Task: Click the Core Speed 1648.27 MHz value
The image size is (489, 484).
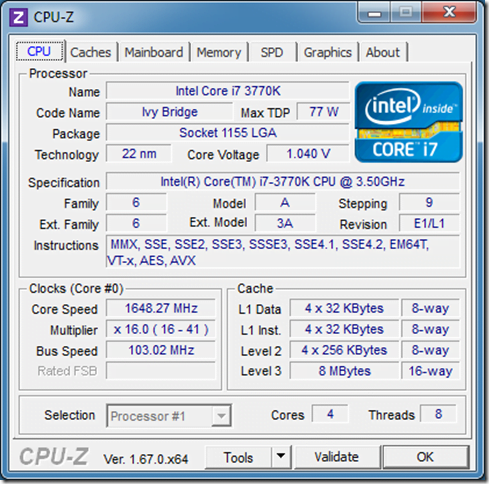Action: (x=161, y=308)
